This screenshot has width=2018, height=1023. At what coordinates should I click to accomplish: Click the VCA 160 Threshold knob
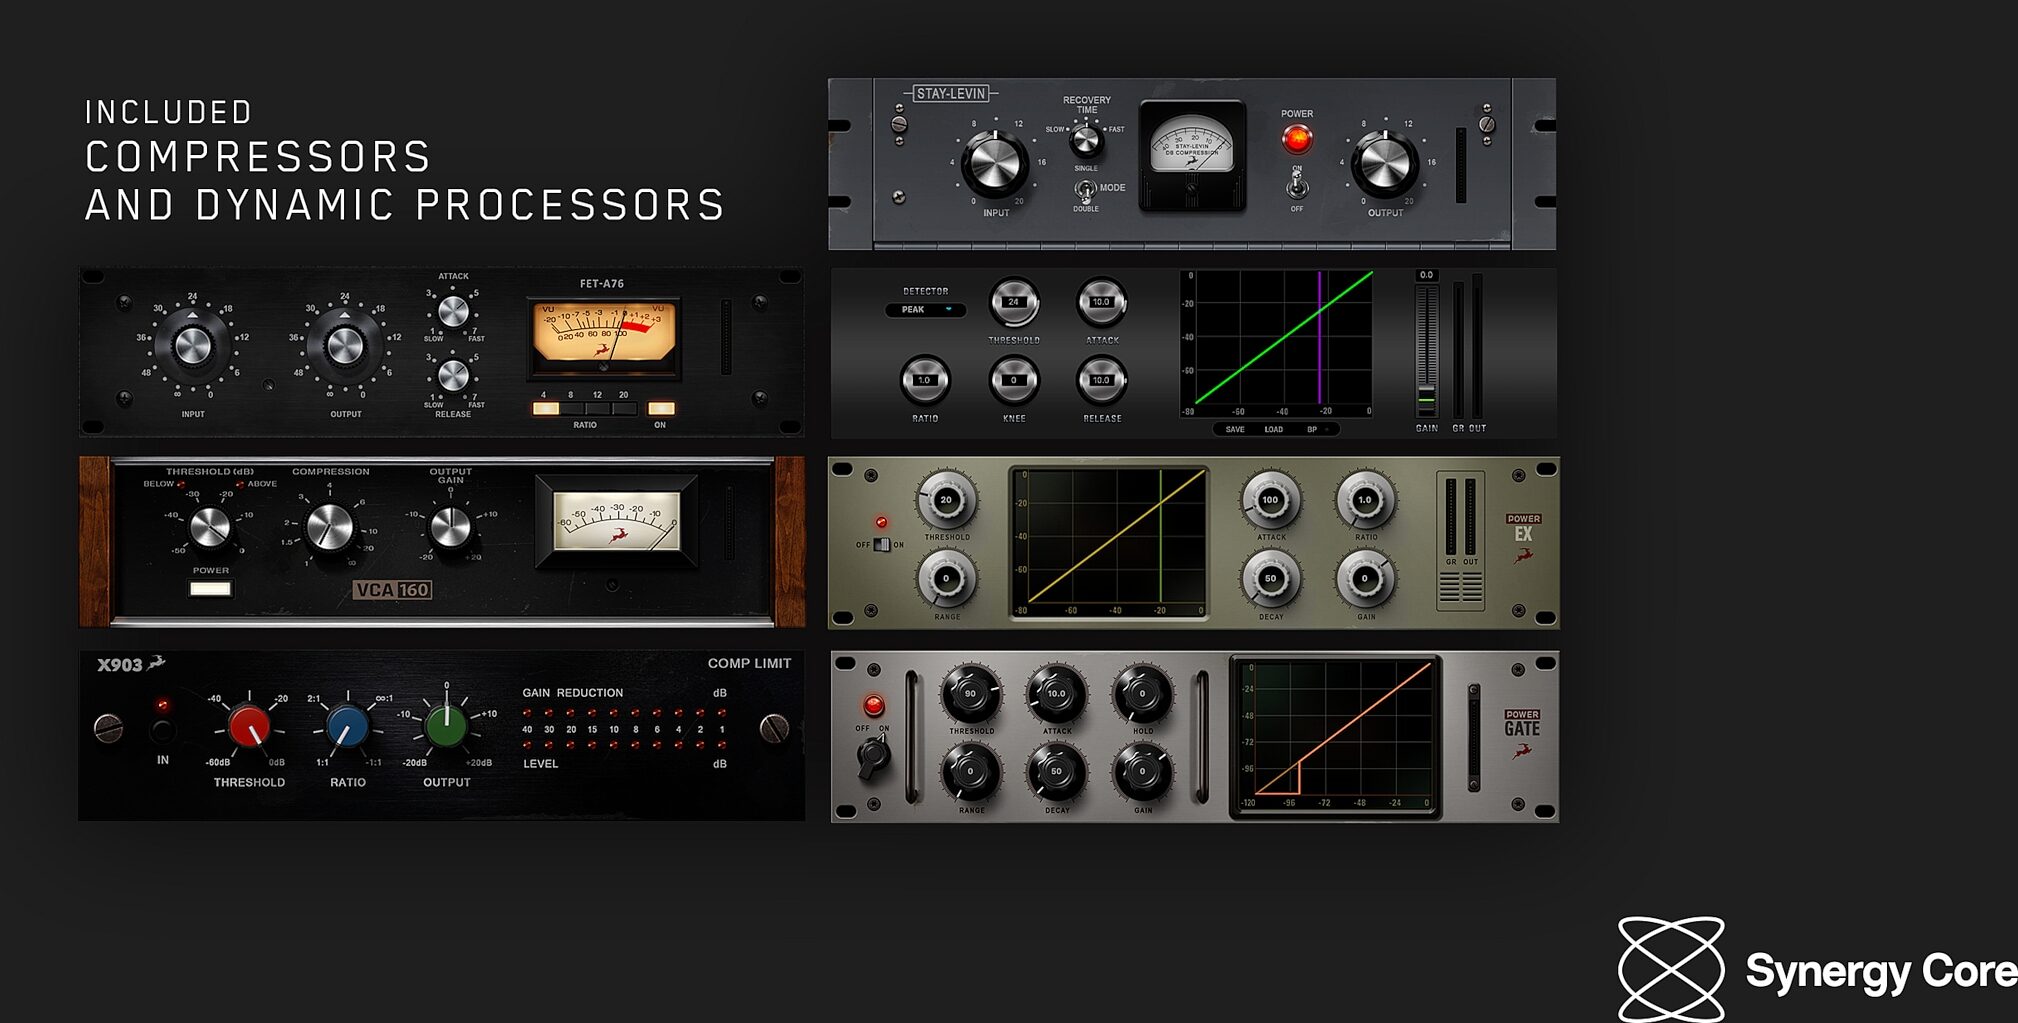pyautogui.click(x=210, y=527)
